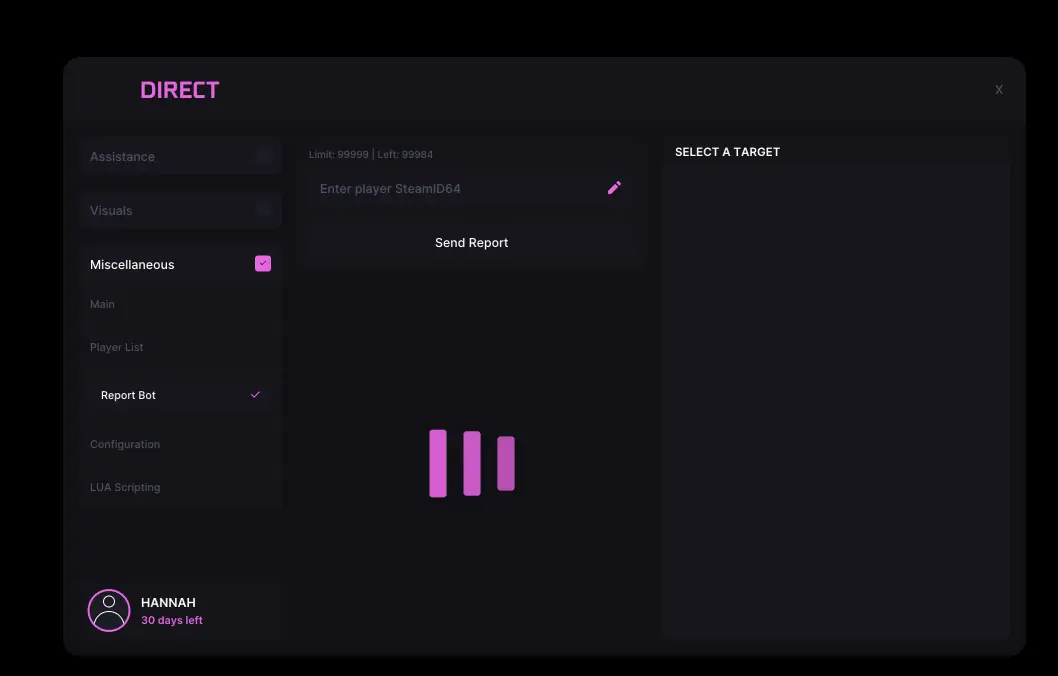Enable the Visuals category checkbox
Screen dimensions: 1058x676
pos(262,209)
